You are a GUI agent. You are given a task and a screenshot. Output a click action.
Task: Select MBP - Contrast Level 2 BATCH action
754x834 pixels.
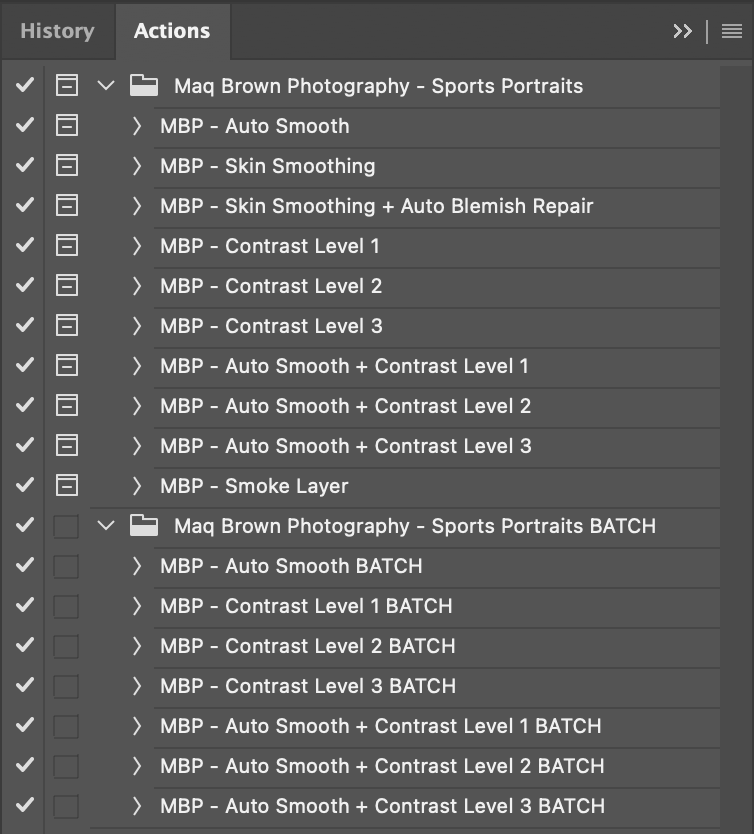click(x=308, y=646)
